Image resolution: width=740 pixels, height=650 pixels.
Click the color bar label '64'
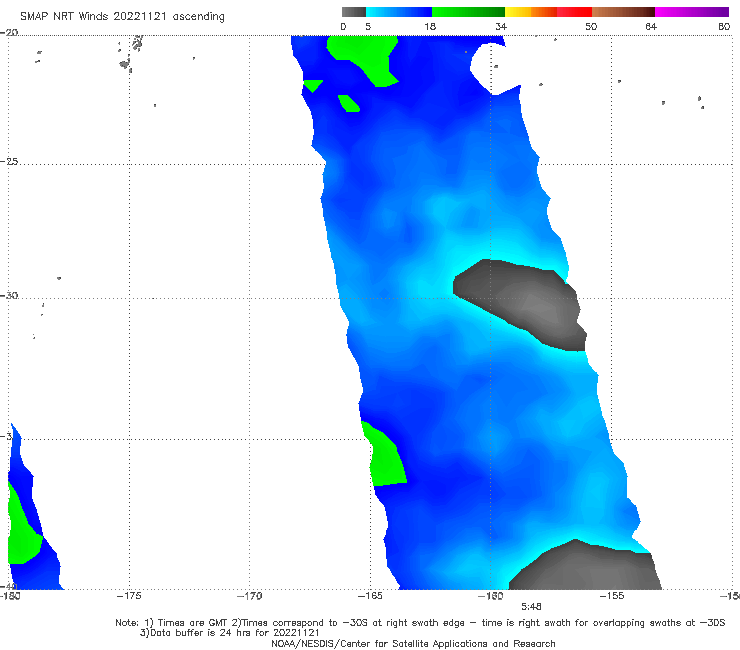[x=651, y=26]
